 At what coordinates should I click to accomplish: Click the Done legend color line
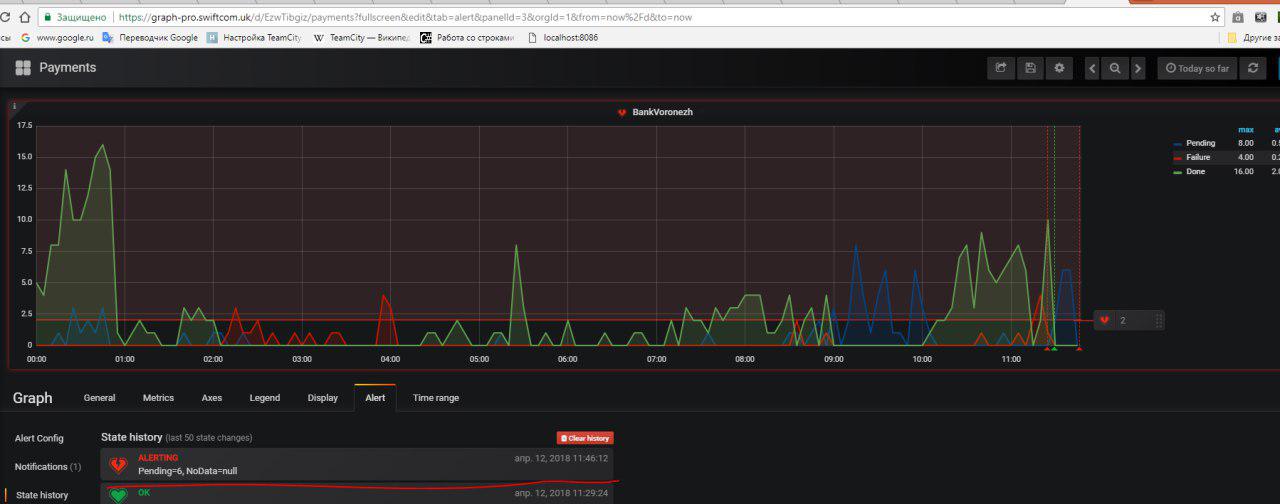1178,171
